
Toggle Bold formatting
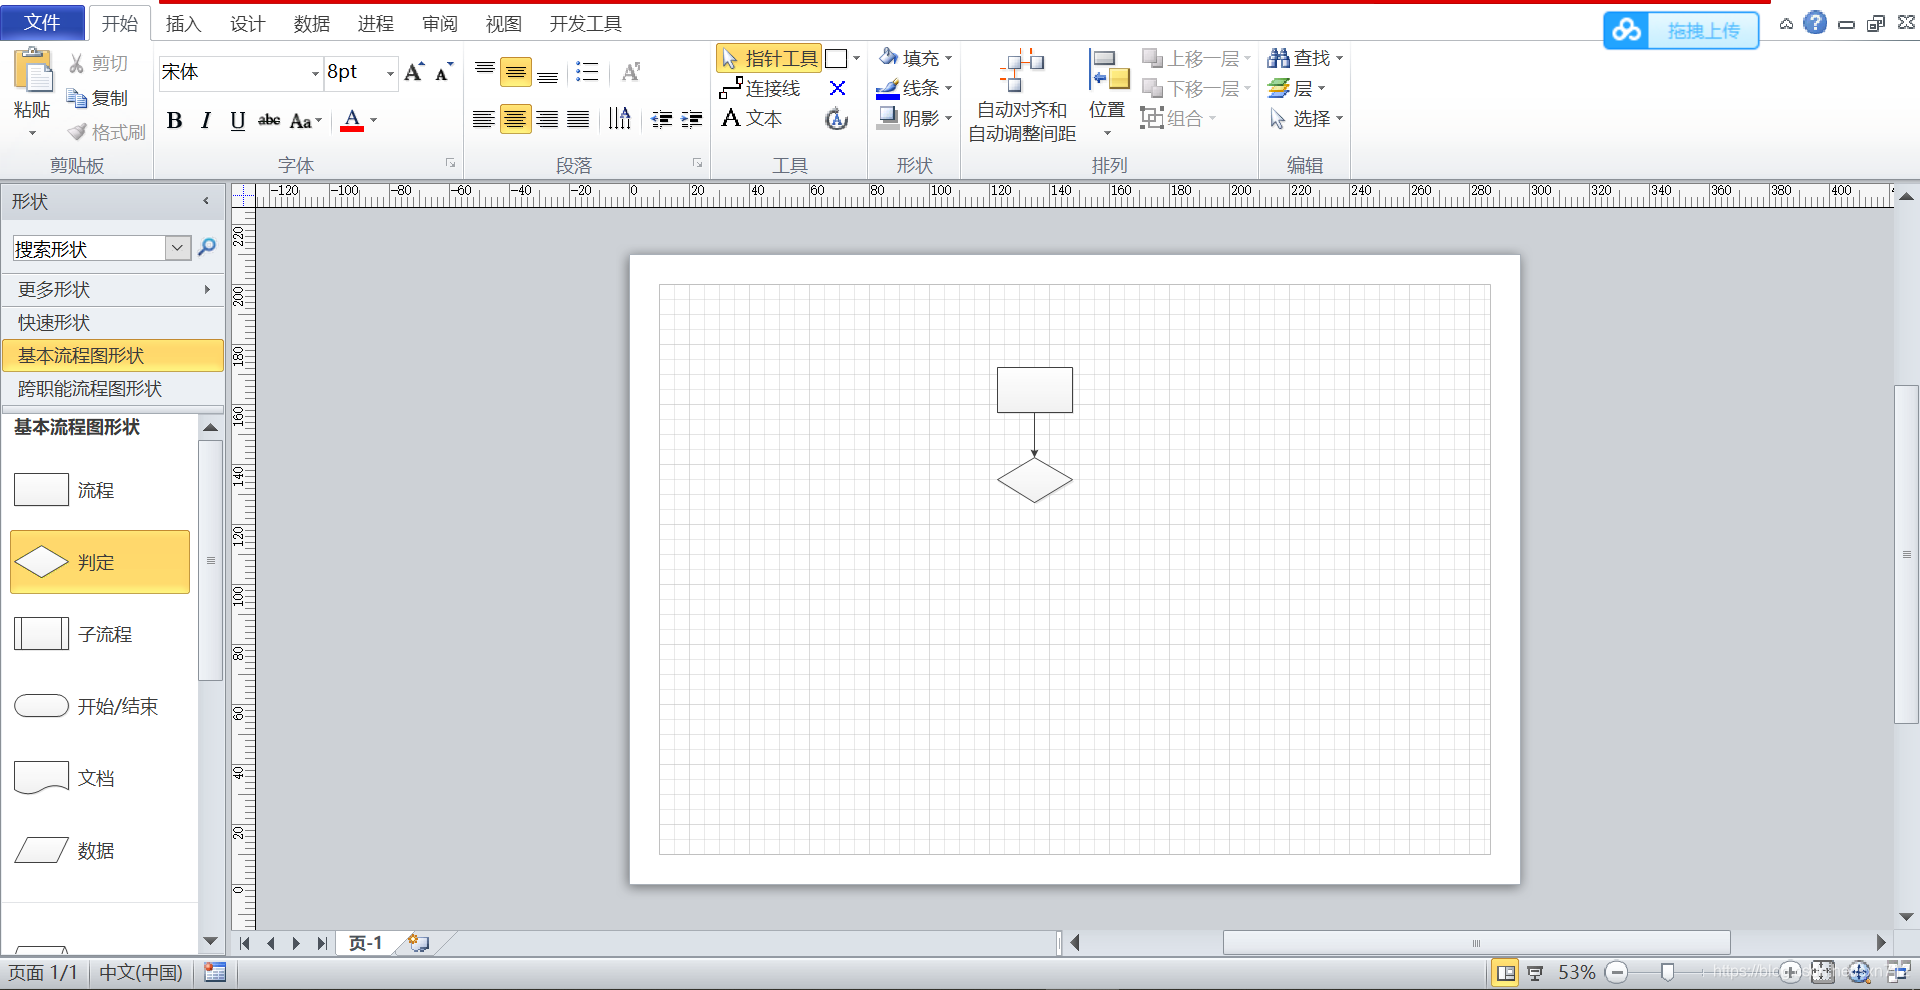point(175,121)
